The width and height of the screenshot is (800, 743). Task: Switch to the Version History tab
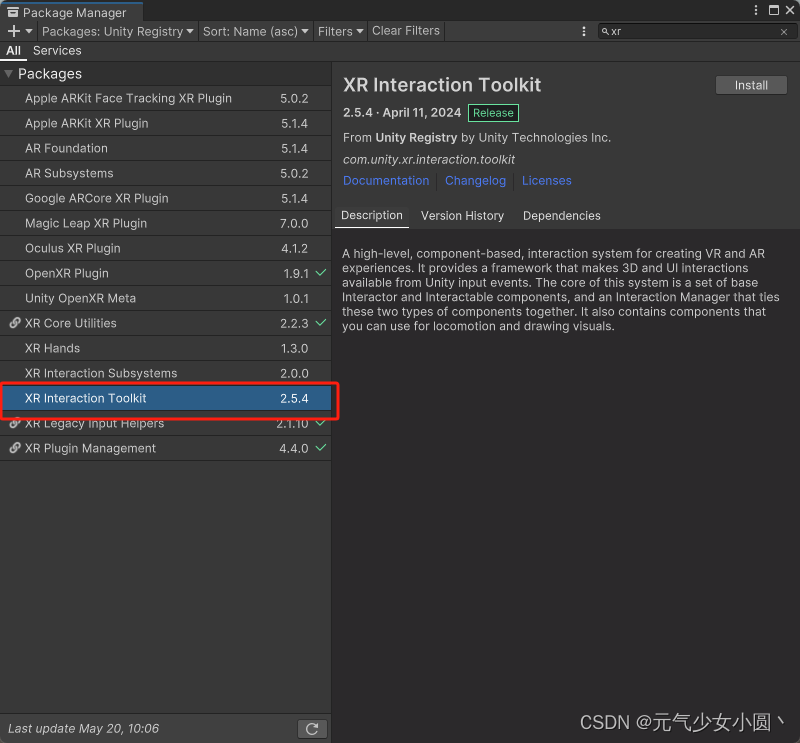tap(462, 216)
